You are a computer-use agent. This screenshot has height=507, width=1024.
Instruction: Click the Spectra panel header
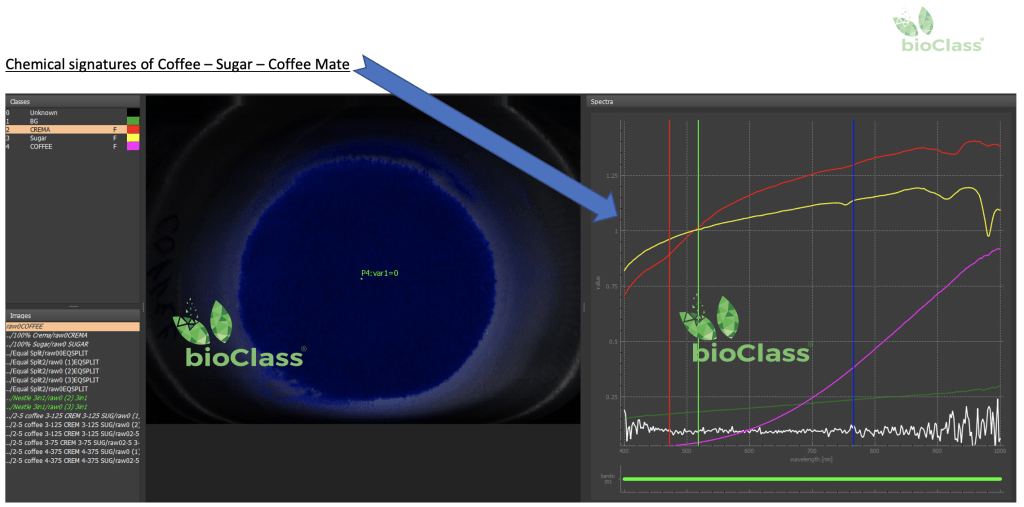click(799, 102)
